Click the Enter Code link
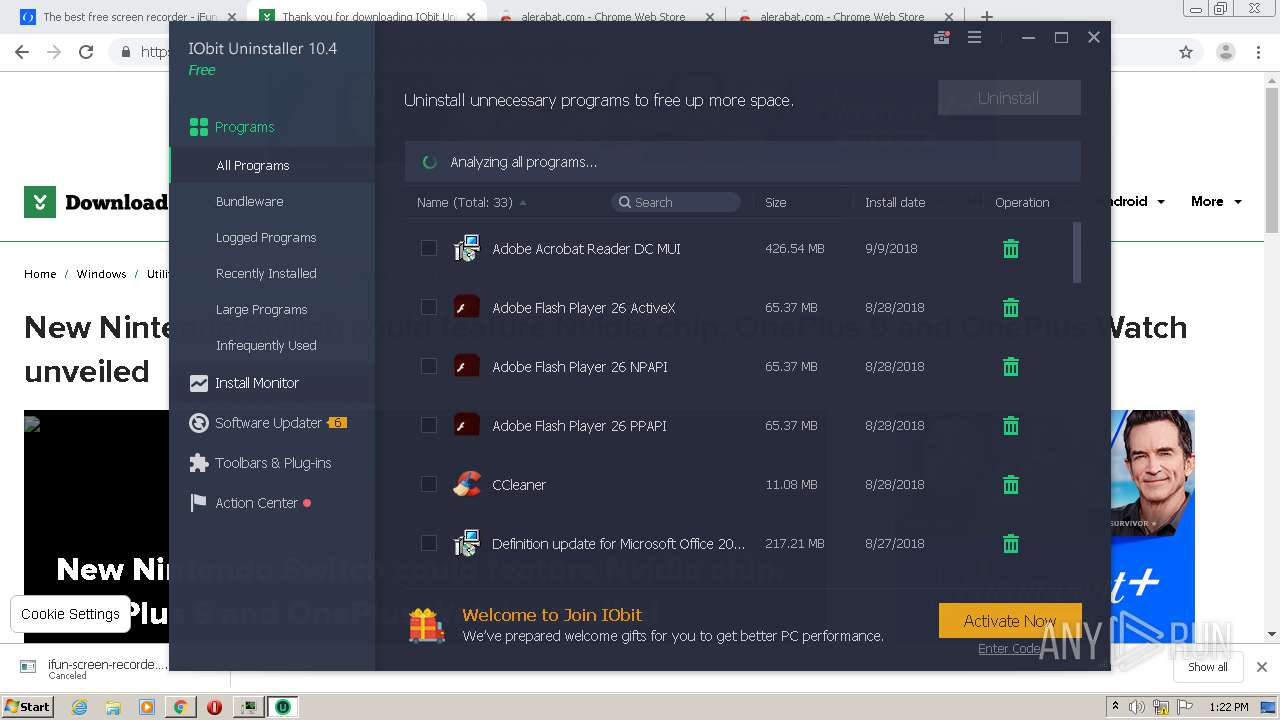The height and width of the screenshot is (720, 1280). 1009,649
